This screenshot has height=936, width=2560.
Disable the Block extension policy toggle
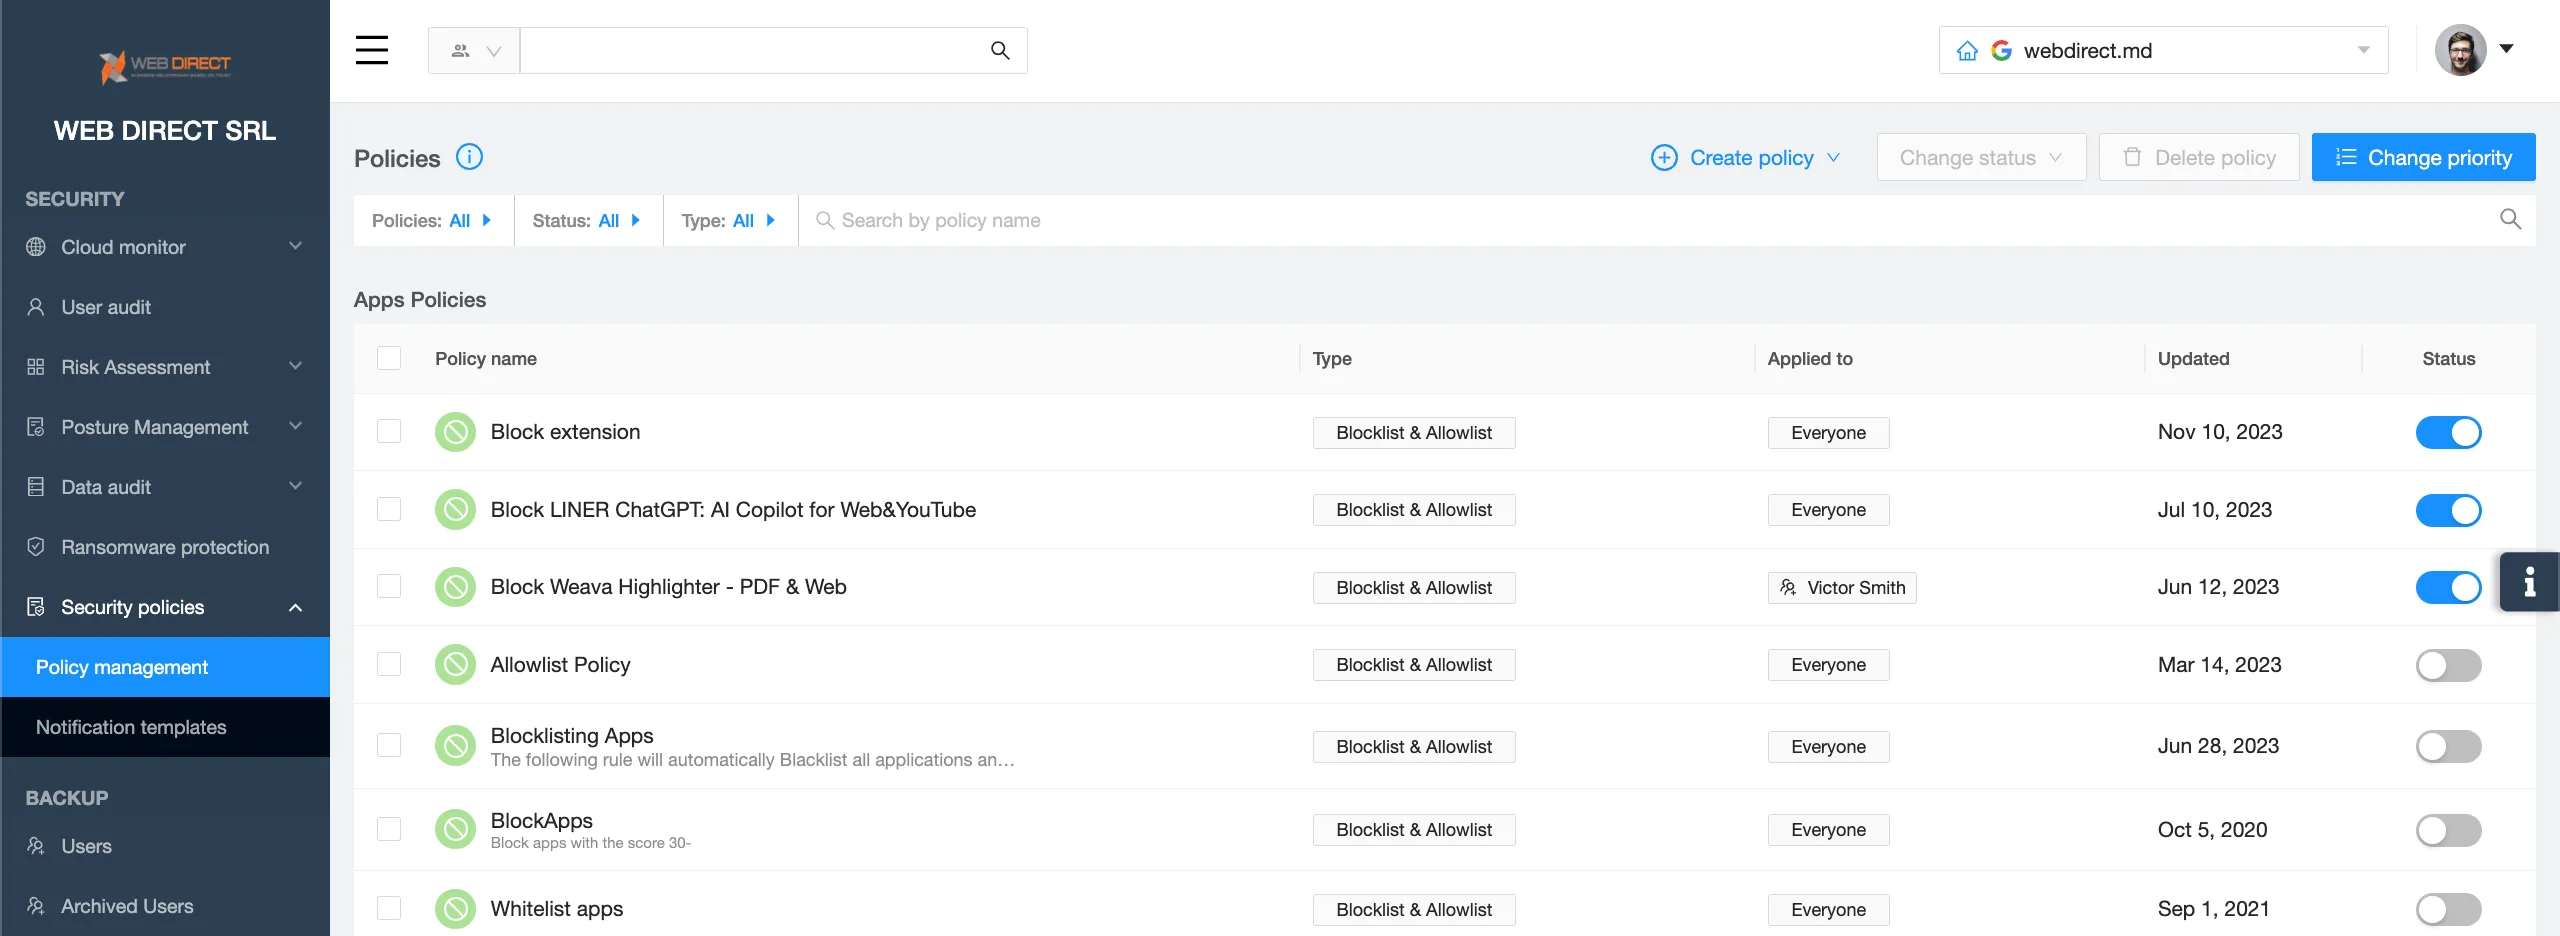pyautogui.click(x=2448, y=432)
